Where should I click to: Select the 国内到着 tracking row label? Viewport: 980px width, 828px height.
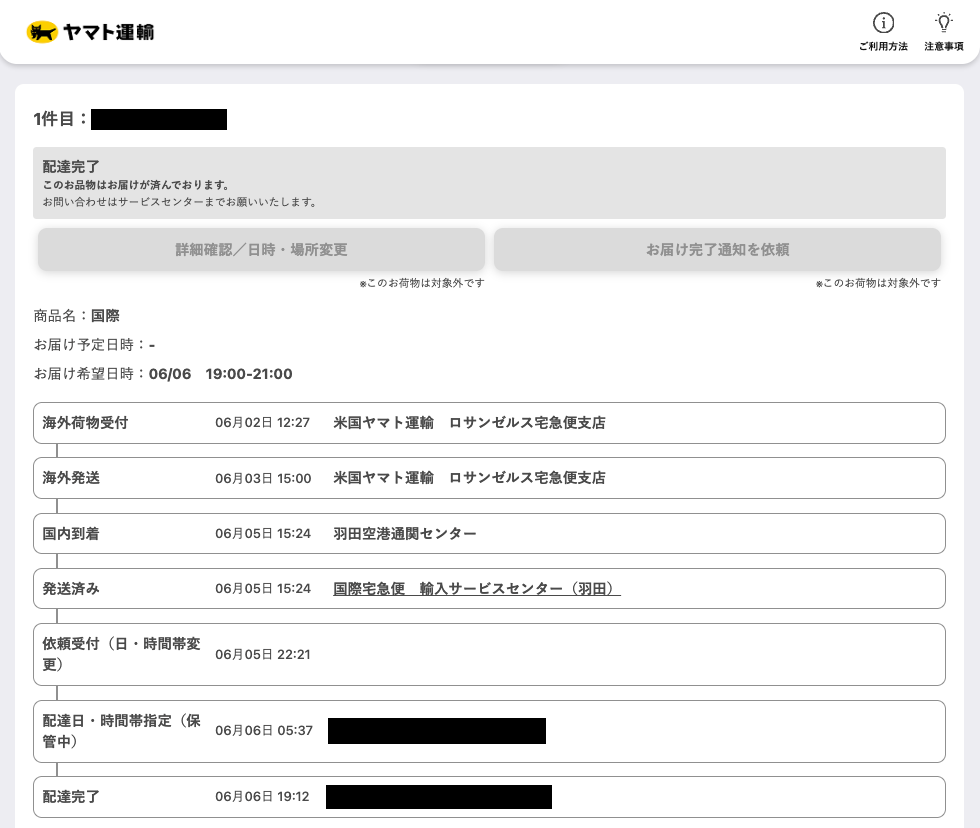click(x=71, y=534)
